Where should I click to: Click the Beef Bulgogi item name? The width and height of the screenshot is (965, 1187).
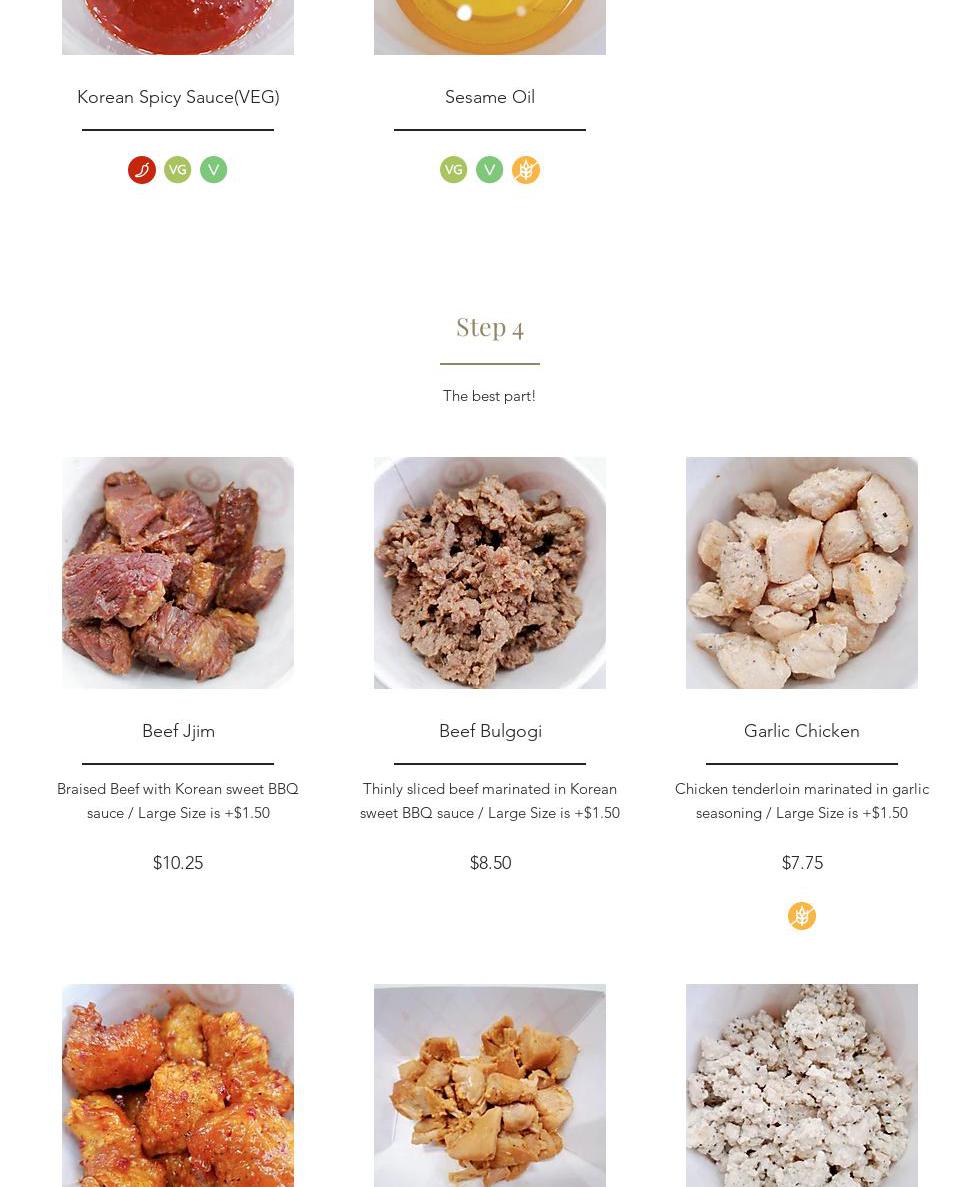coord(490,731)
